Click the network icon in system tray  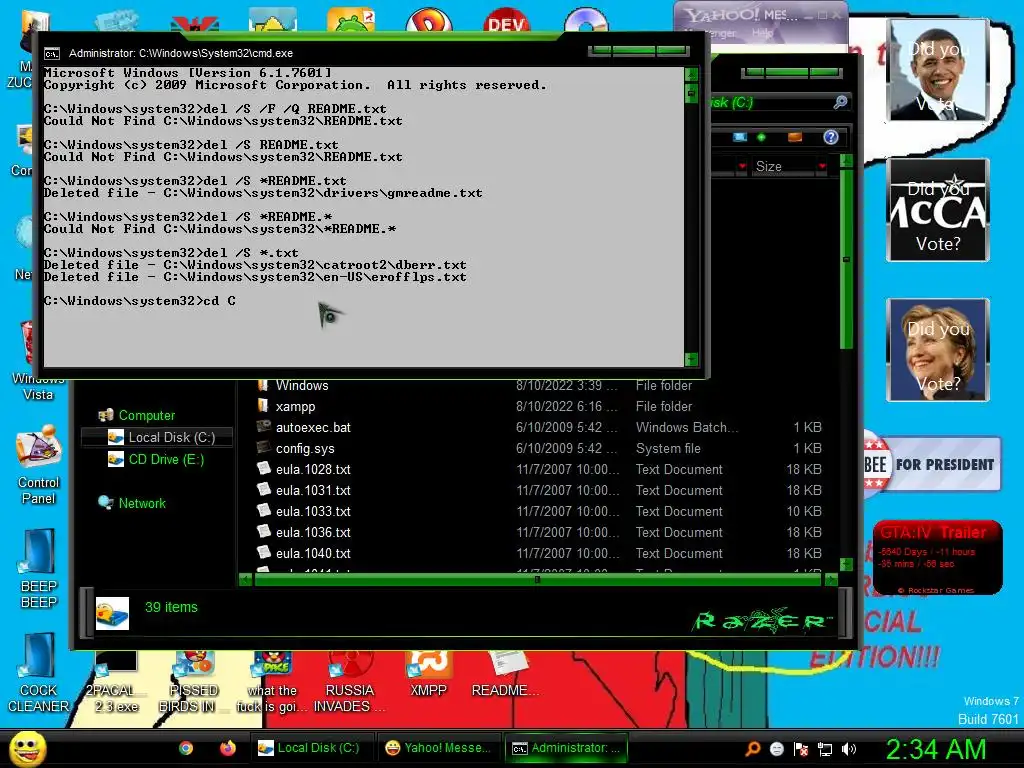[x=825, y=749]
